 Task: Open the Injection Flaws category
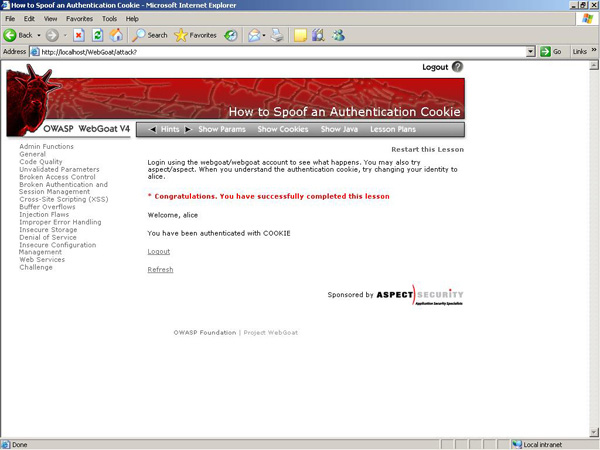(44, 215)
